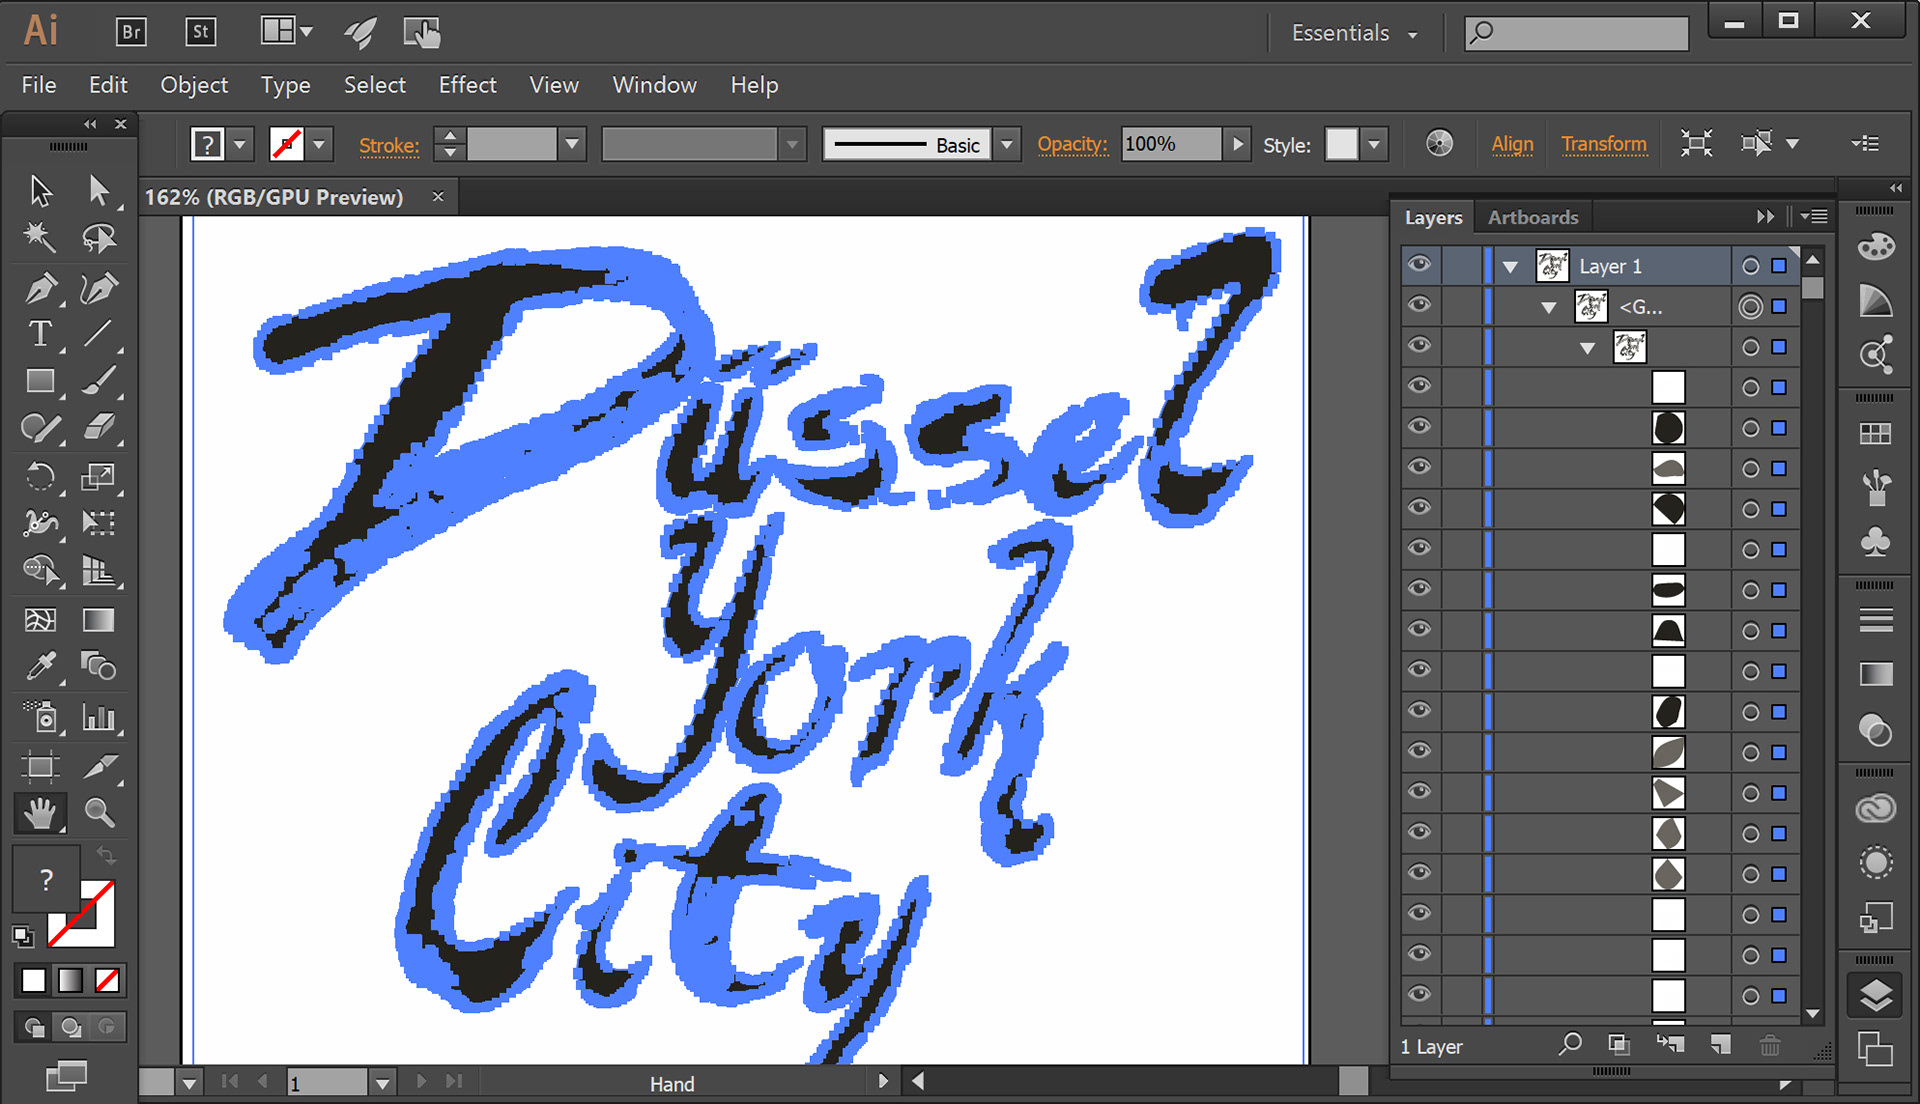Set paint mode to Color
This screenshot has height=1104, width=1920.
(x=33, y=981)
